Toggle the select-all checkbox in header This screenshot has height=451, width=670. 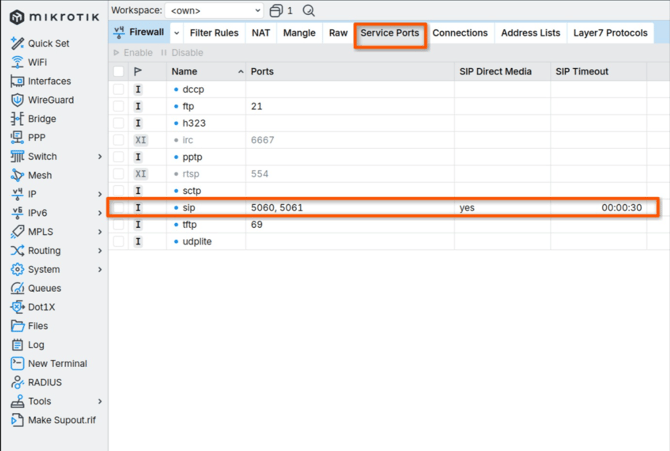click(119, 72)
